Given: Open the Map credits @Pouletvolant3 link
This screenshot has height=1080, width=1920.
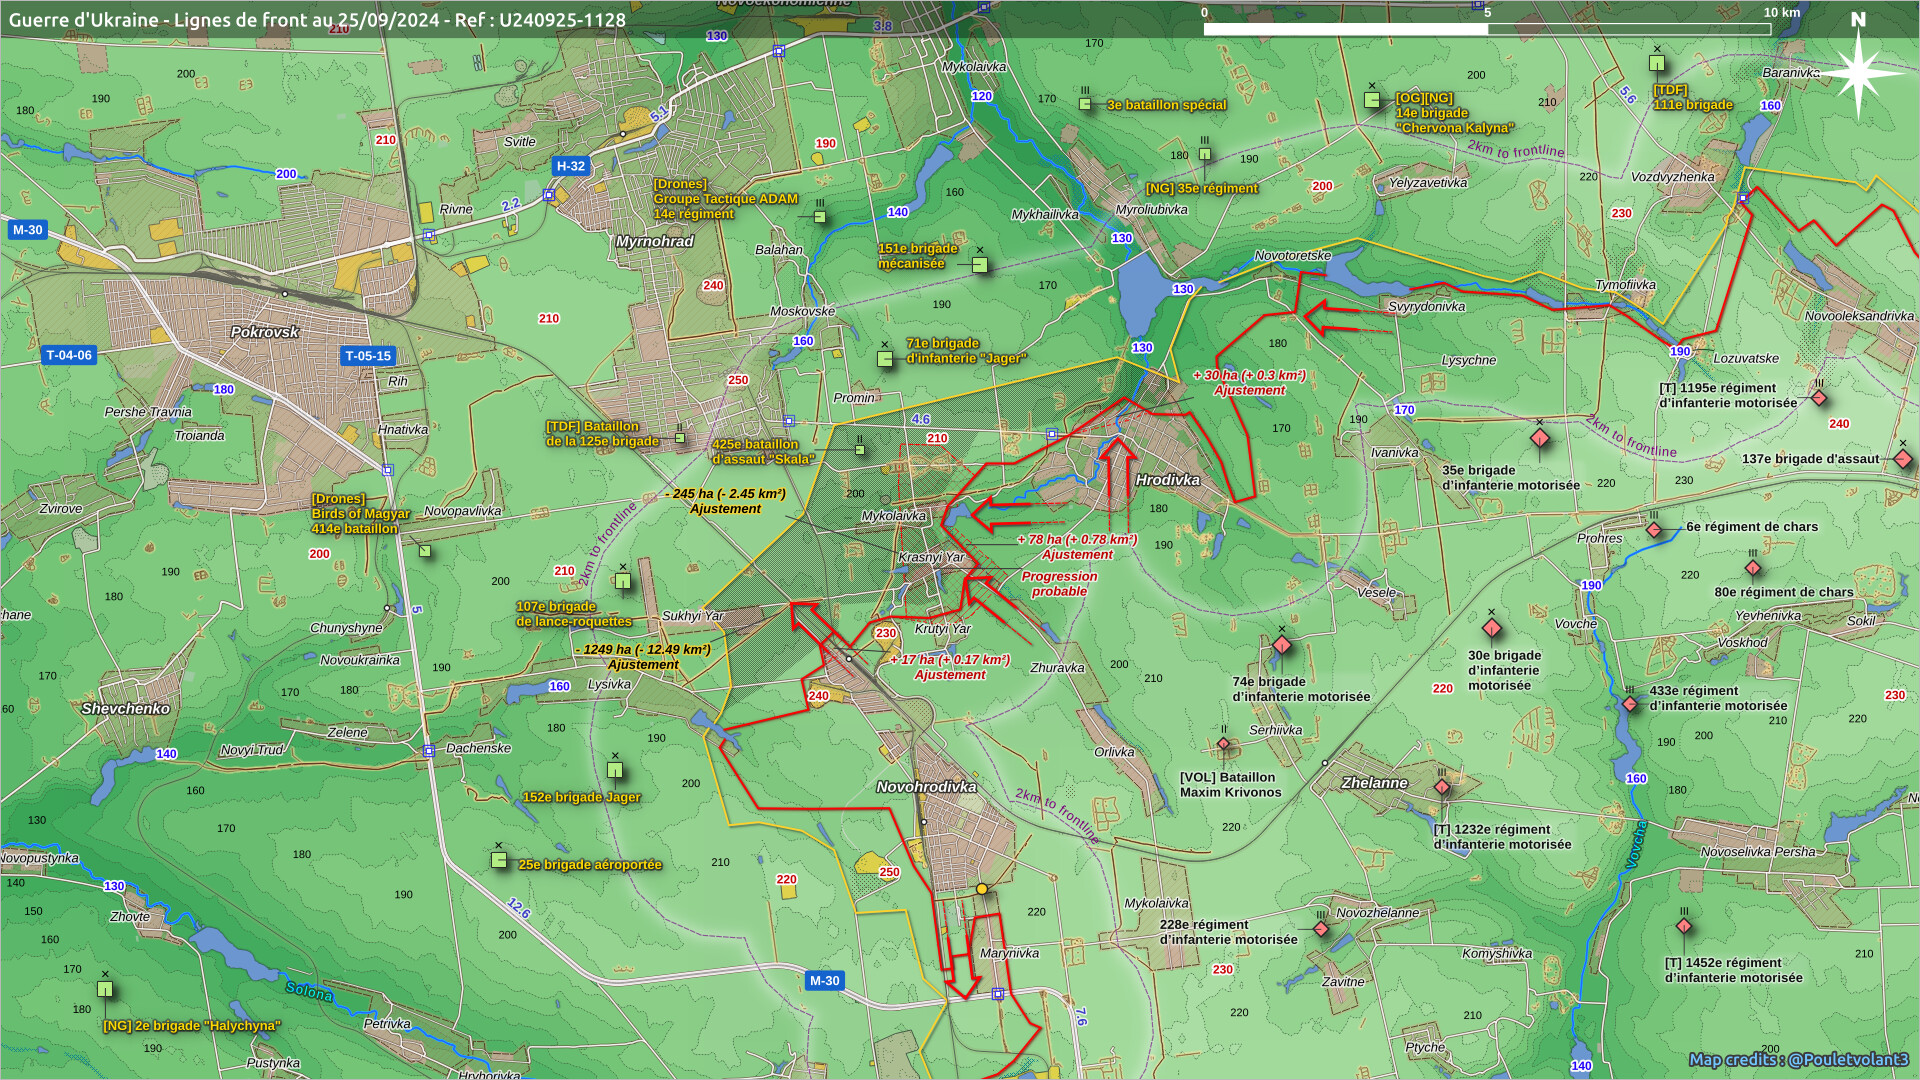Looking at the screenshot, I should click(x=1798, y=1060).
